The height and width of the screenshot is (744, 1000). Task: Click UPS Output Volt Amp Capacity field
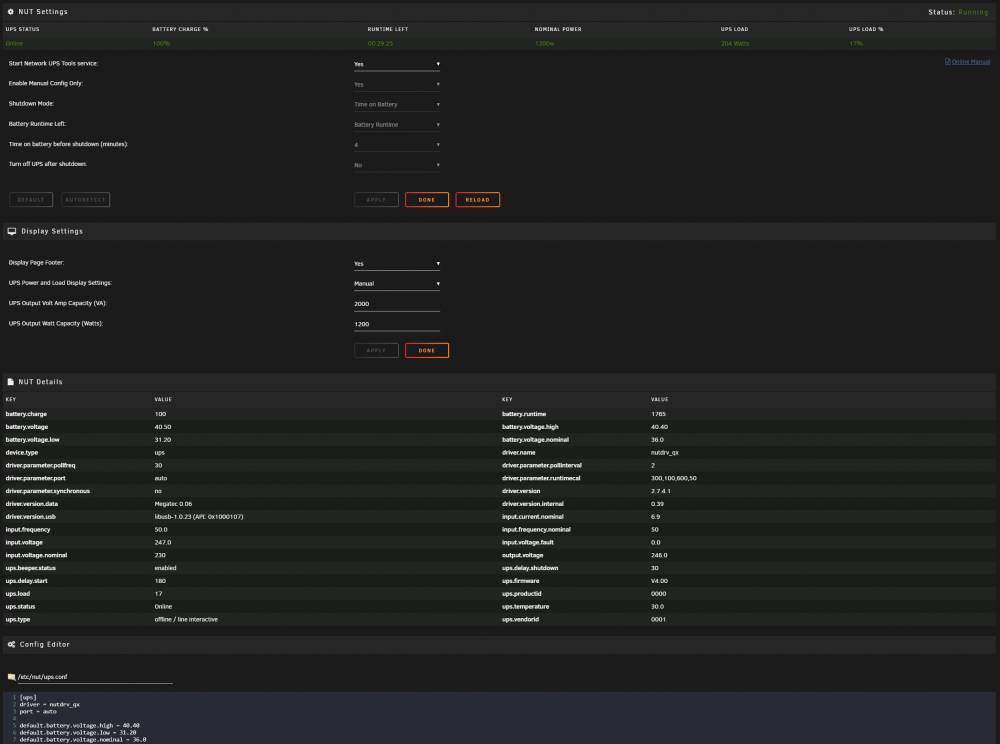coord(397,304)
